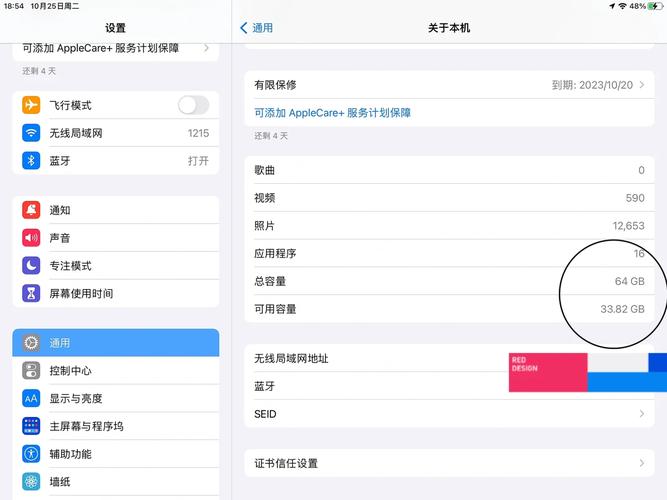Tap the 照片 12,653 value
The width and height of the screenshot is (667, 500).
point(628,226)
